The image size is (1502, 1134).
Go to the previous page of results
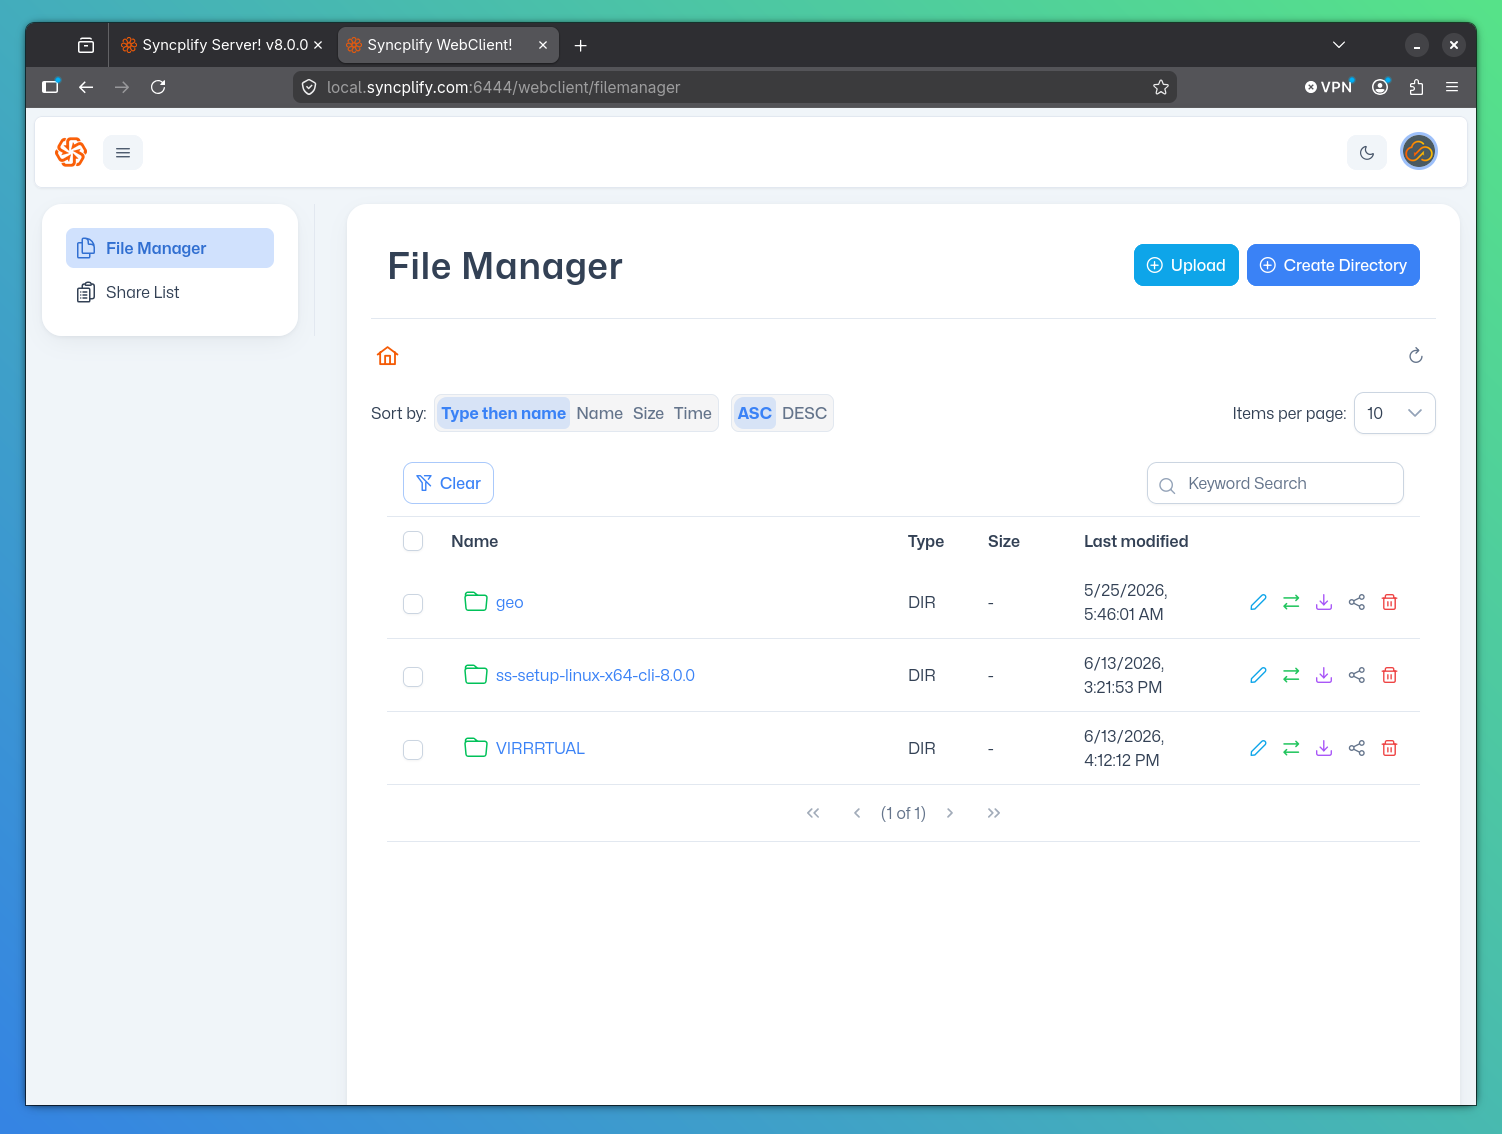click(857, 813)
